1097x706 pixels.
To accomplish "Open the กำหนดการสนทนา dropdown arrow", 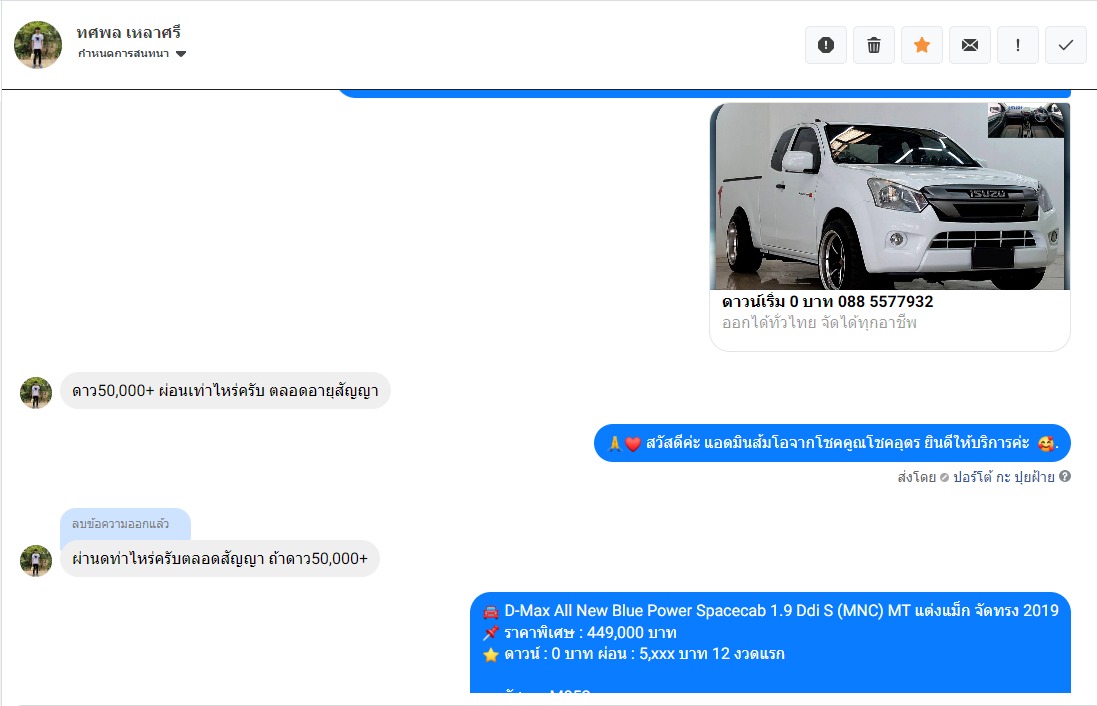I will [x=181, y=54].
